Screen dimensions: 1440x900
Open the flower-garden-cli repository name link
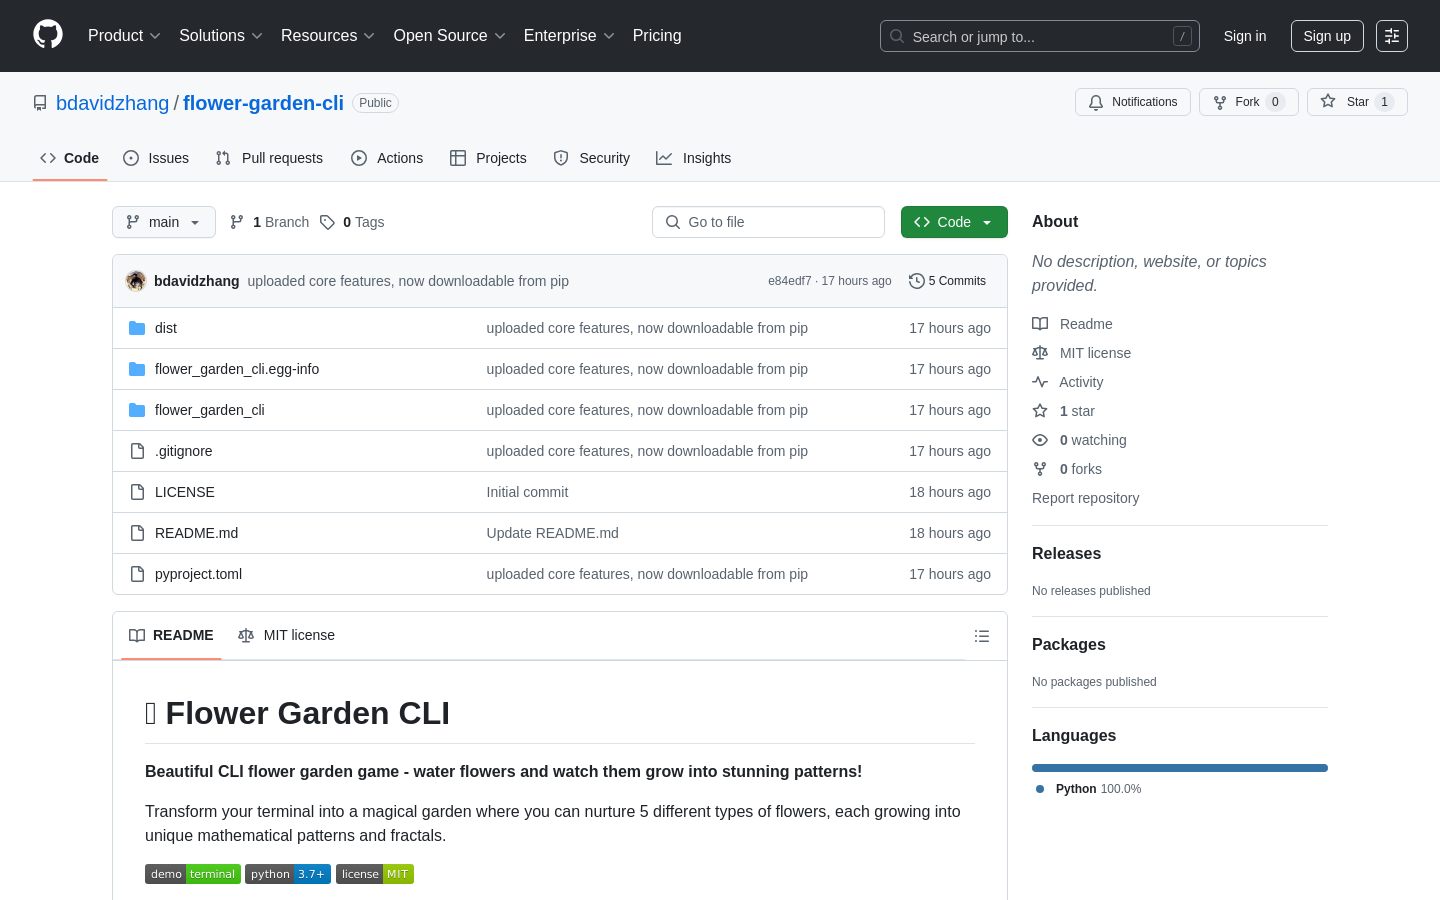pos(263,103)
